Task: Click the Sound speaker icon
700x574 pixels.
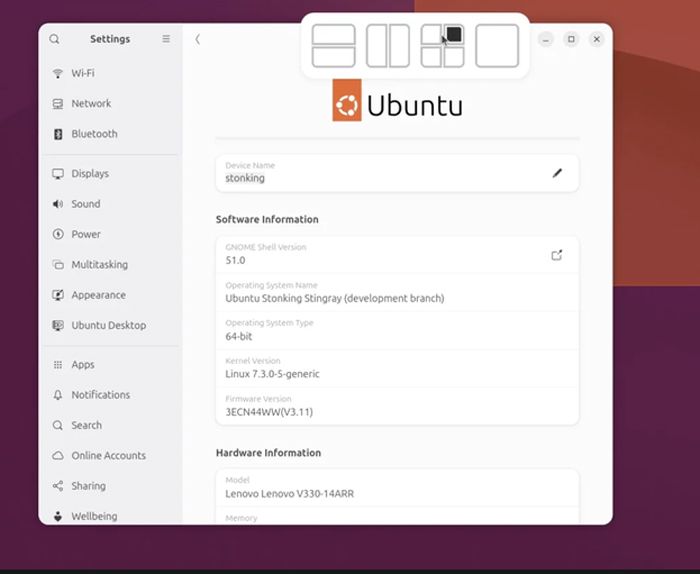Action: pyautogui.click(x=58, y=204)
